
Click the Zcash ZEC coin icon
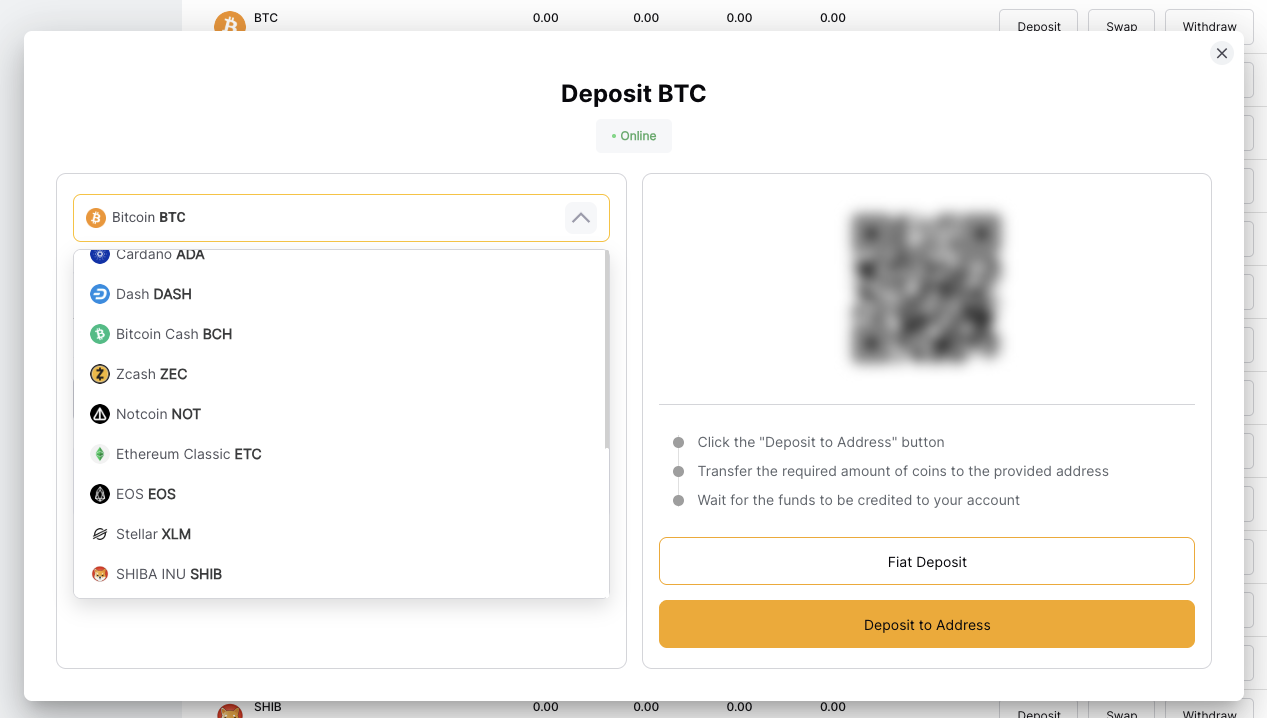pyautogui.click(x=98, y=374)
